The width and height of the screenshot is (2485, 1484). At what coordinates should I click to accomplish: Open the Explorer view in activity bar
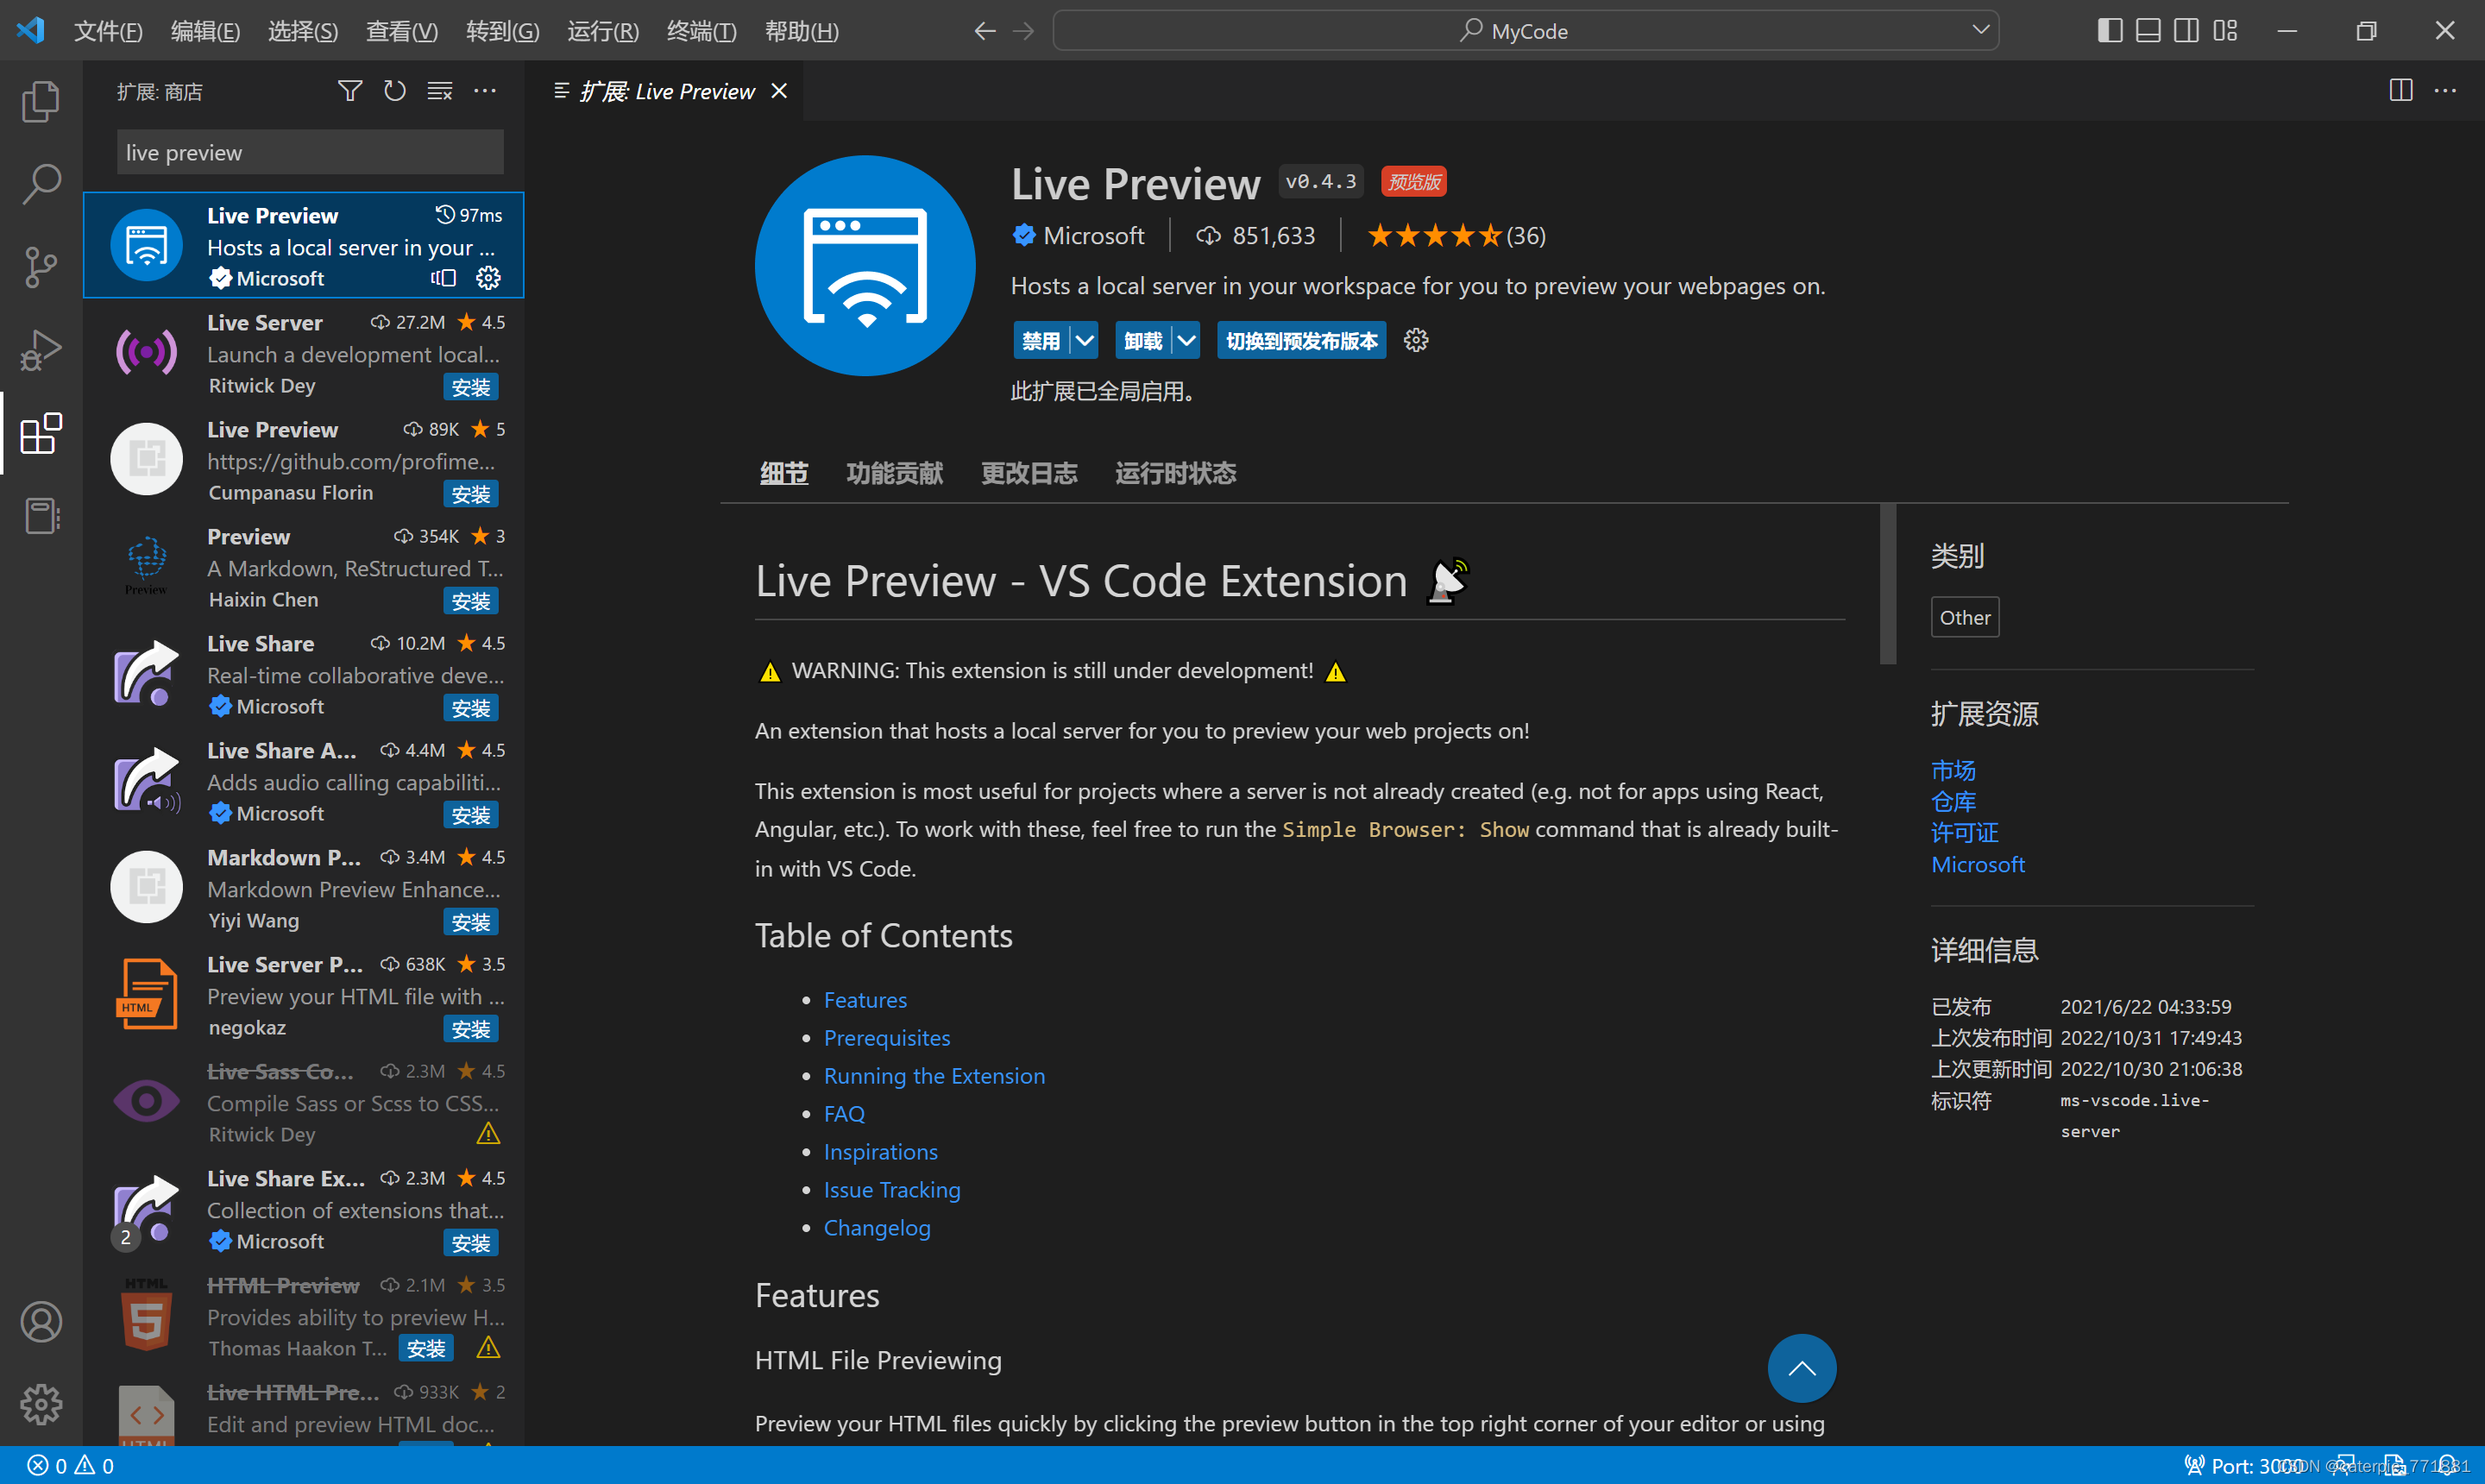pos(41,101)
